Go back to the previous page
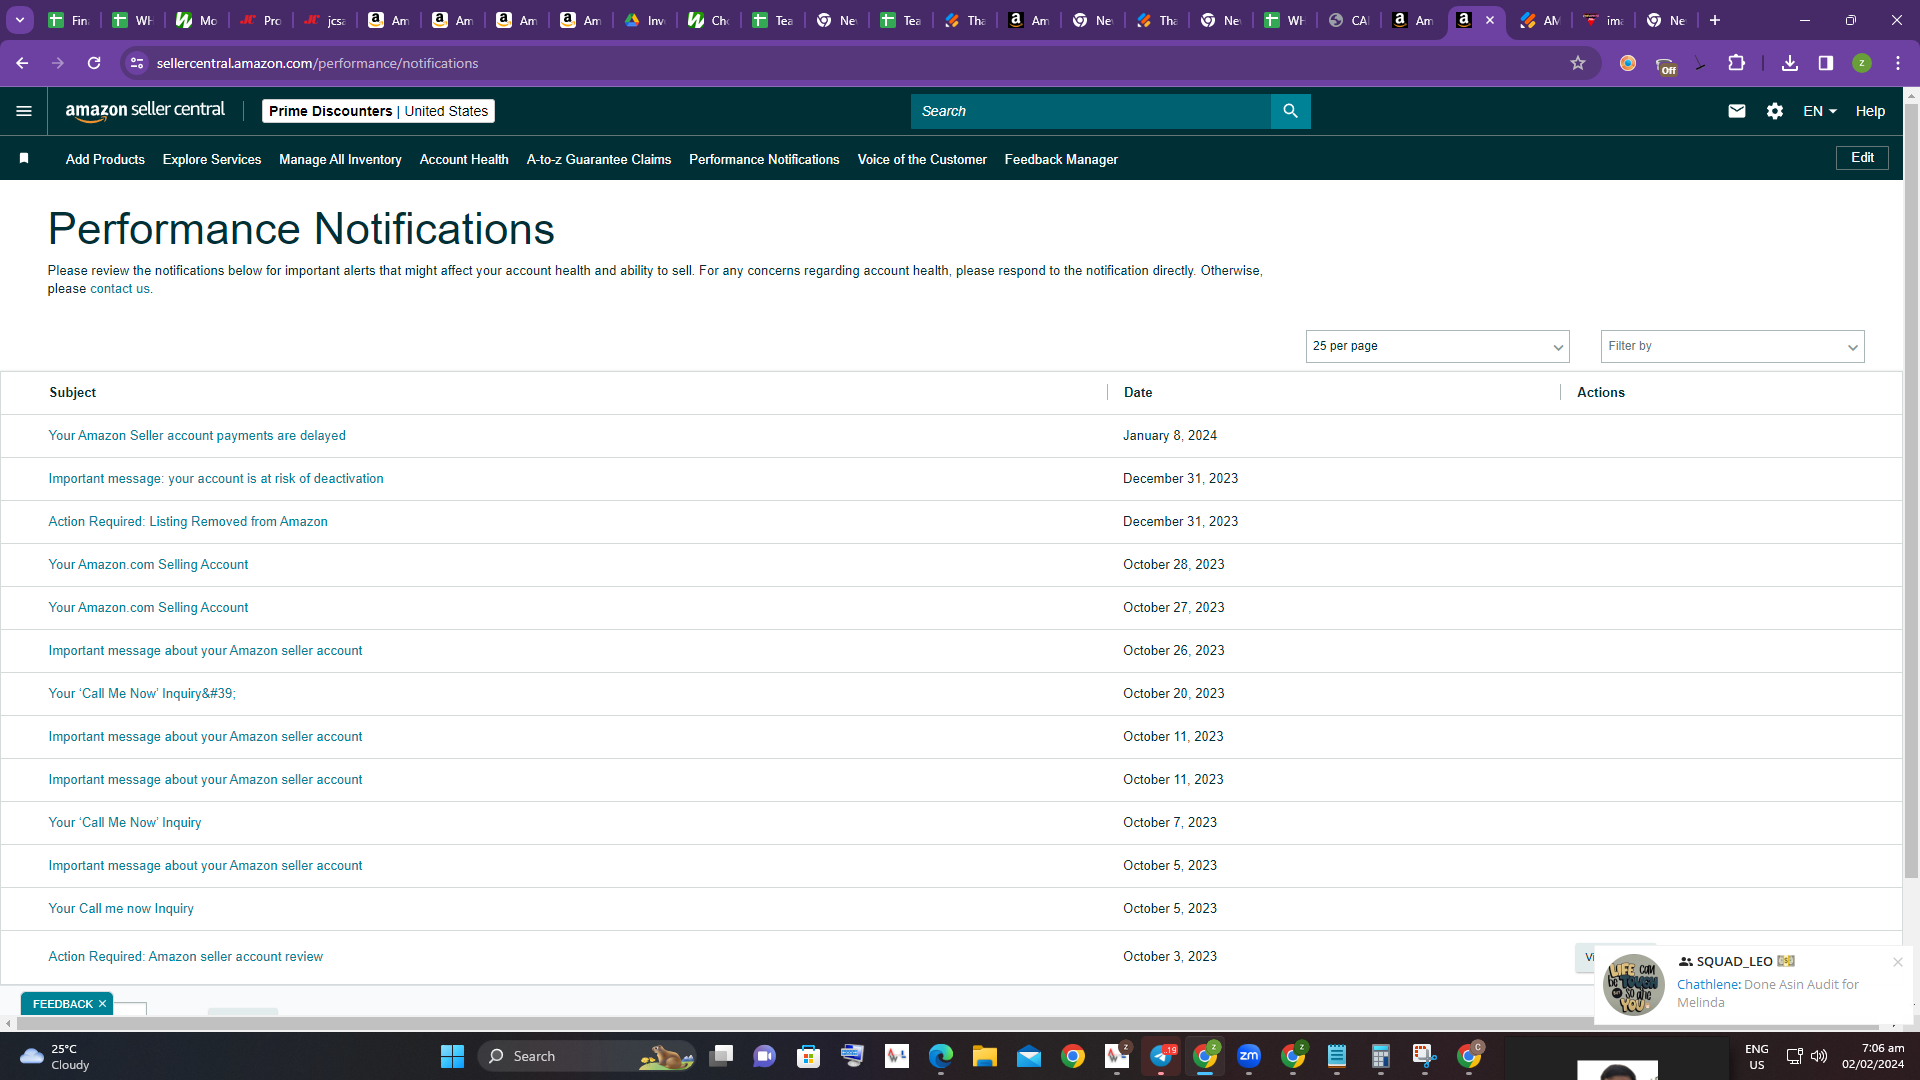 [22, 63]
